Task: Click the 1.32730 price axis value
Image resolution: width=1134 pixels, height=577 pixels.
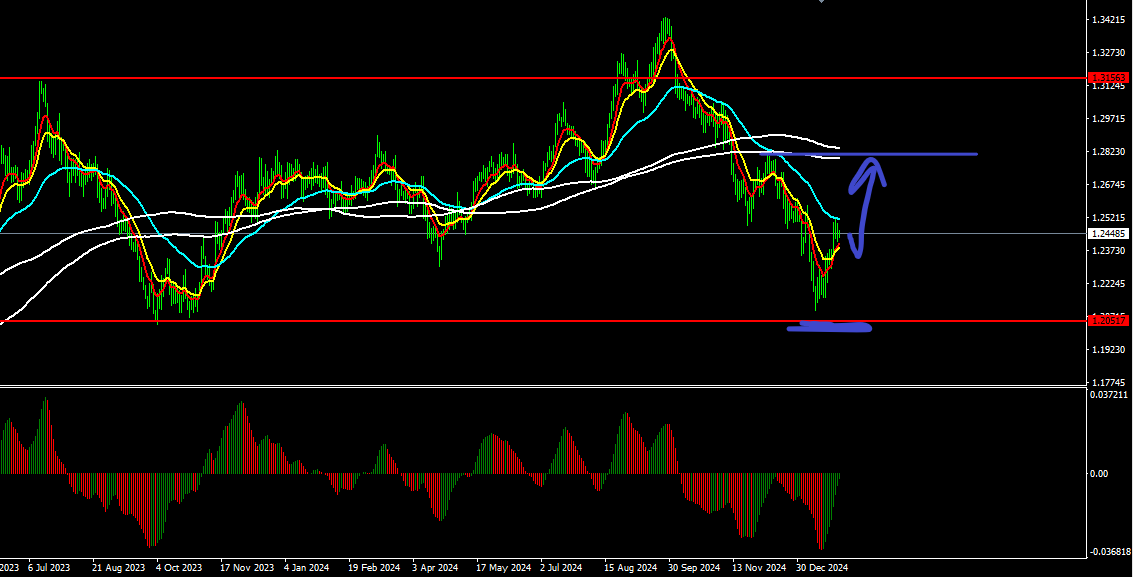Action: (x=1109, y=53)
